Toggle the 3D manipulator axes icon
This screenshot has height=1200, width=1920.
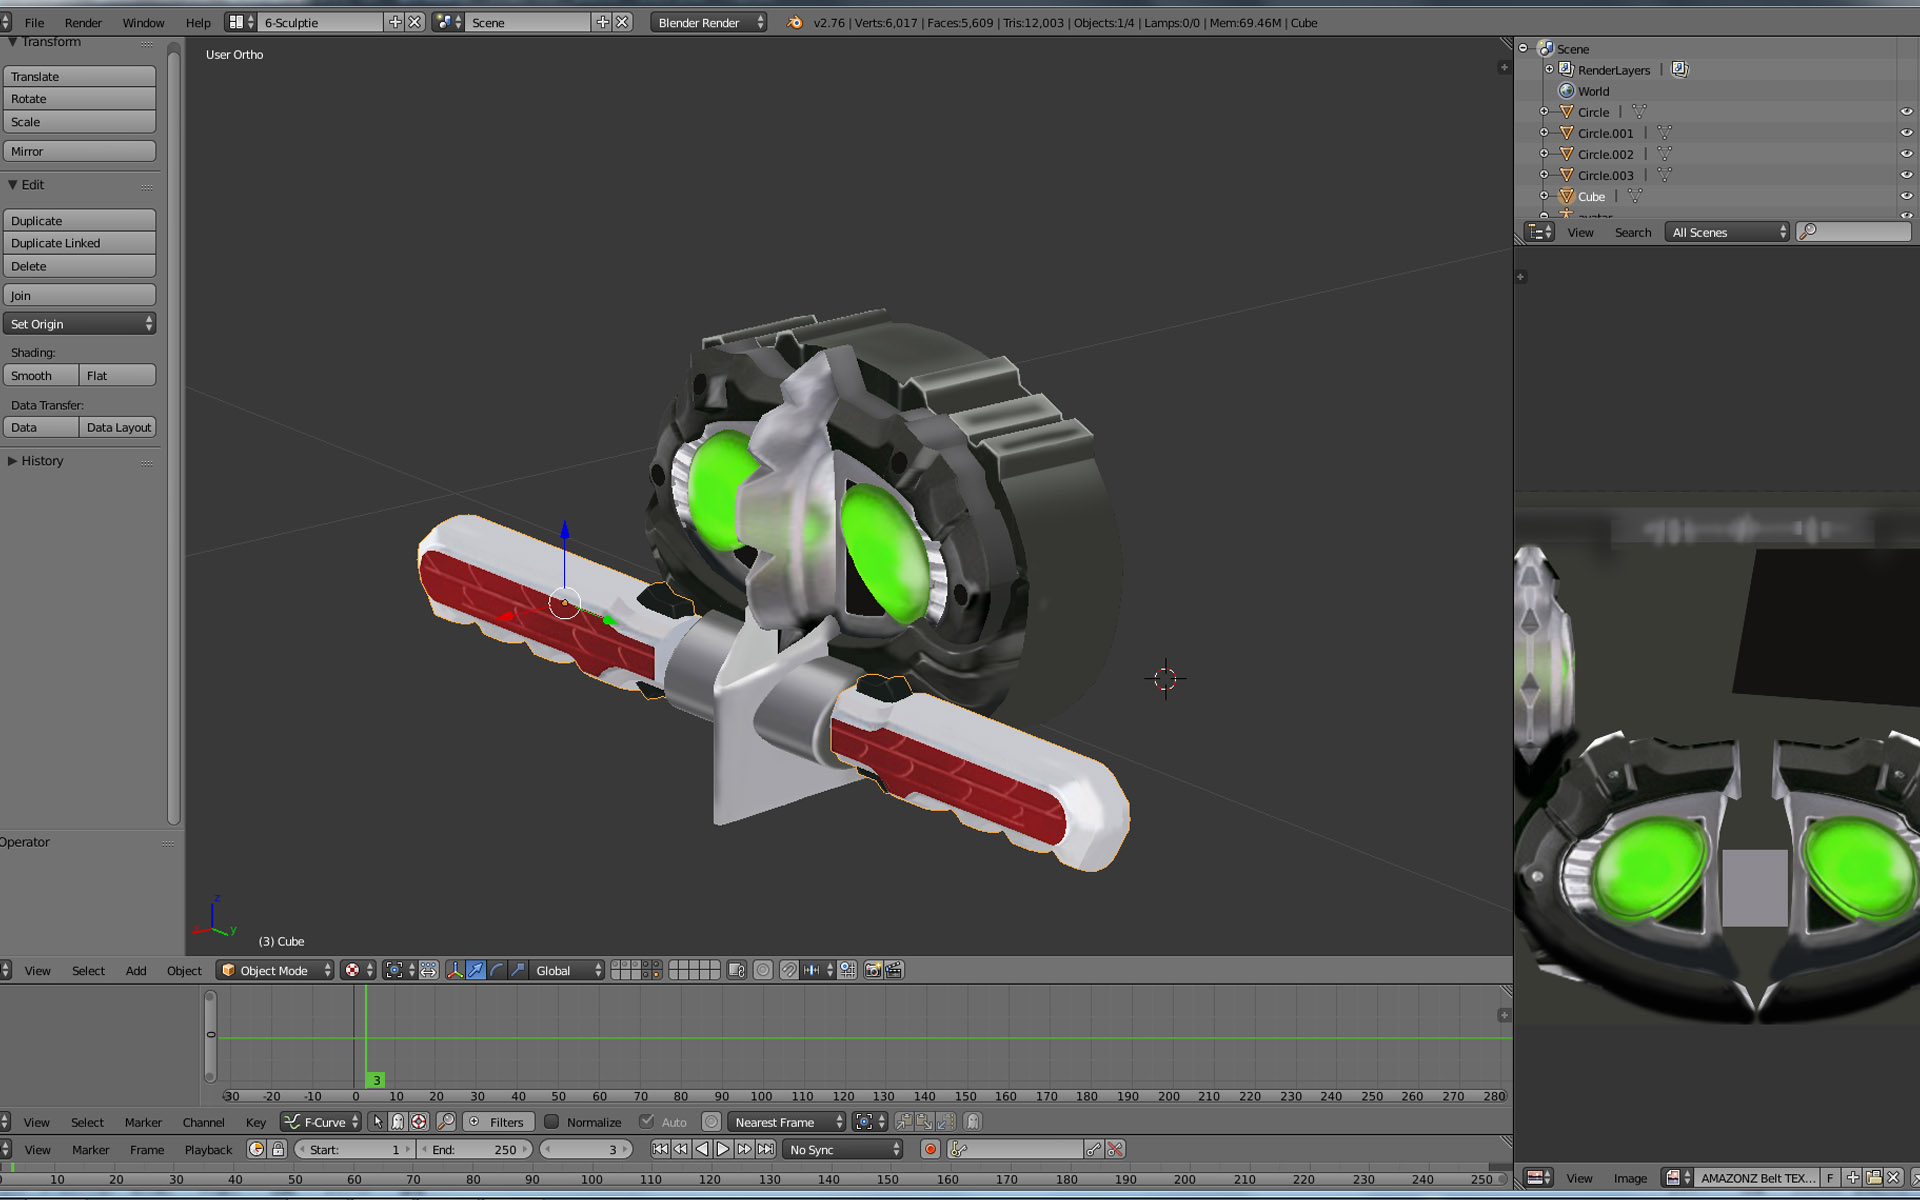(455, 970)
